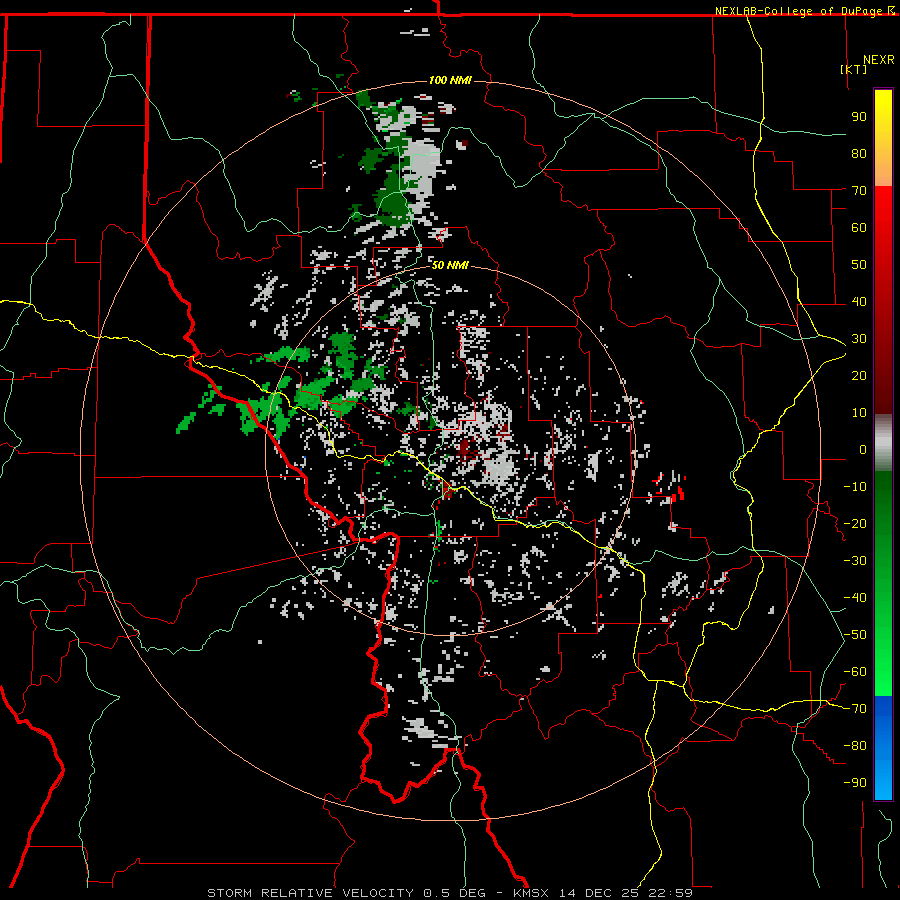The width and height of the screenshot is (900, 900).
Task: Click the STORM RELATIVE VELOCITY caption text
Action: click(310, 893)
